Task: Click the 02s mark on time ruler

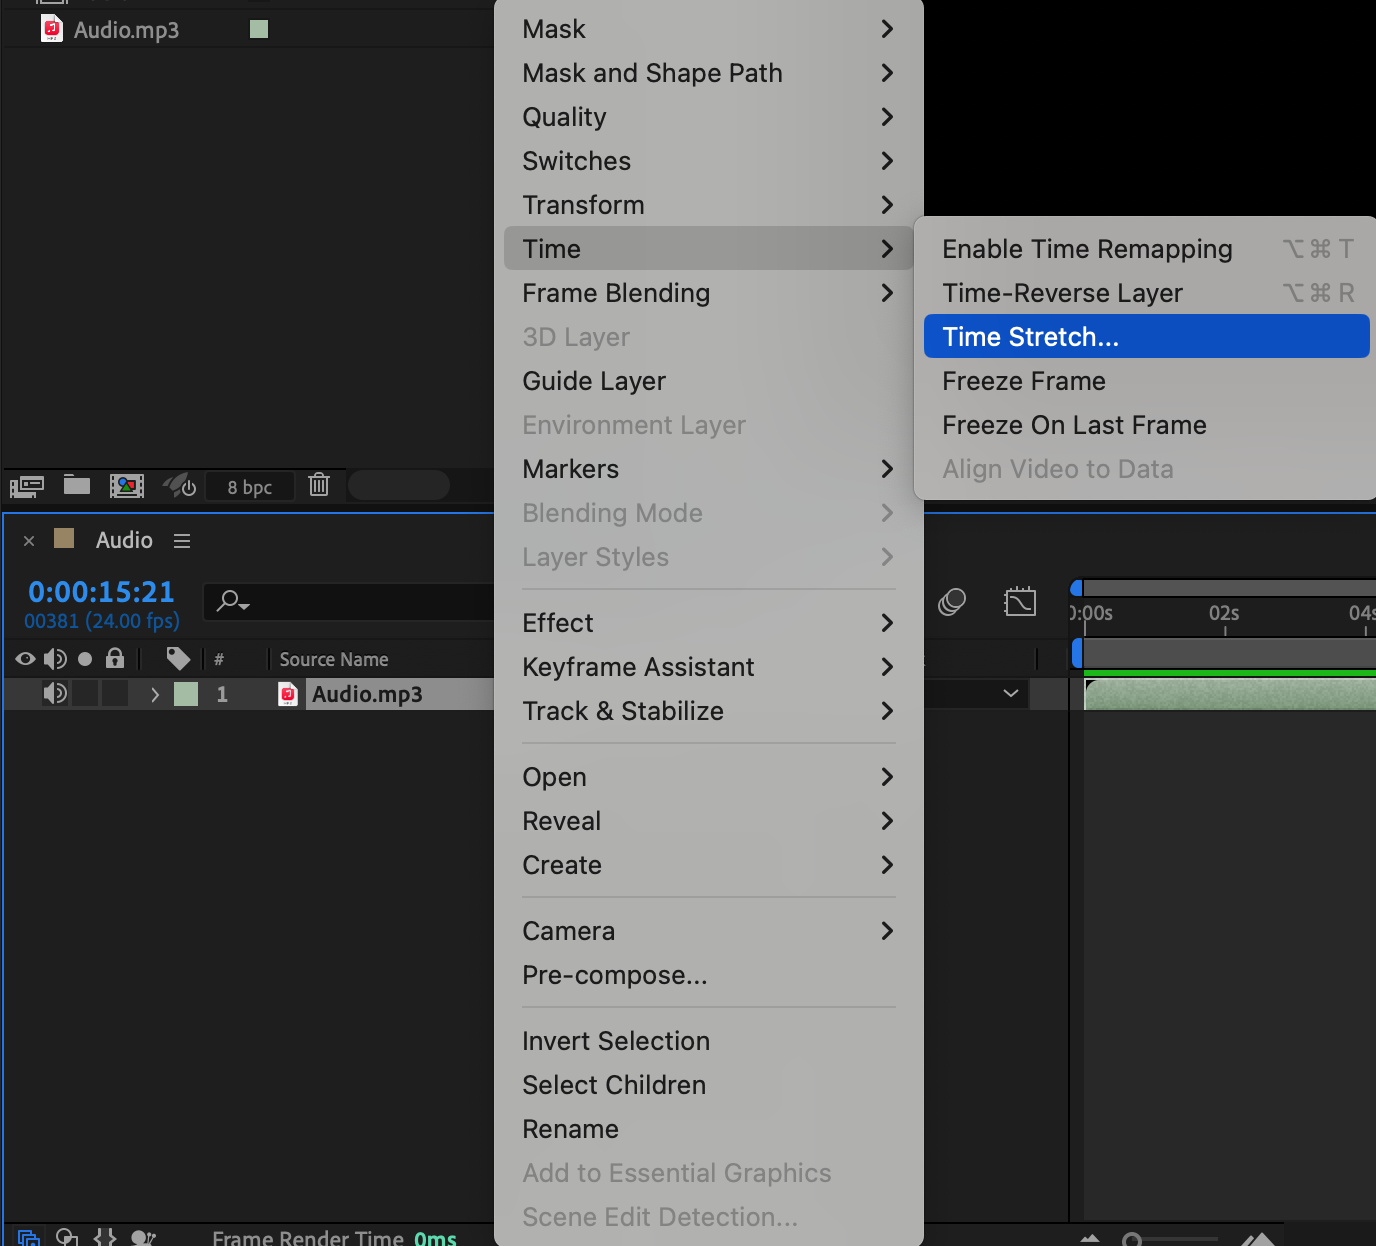Action: point(1224,614)
